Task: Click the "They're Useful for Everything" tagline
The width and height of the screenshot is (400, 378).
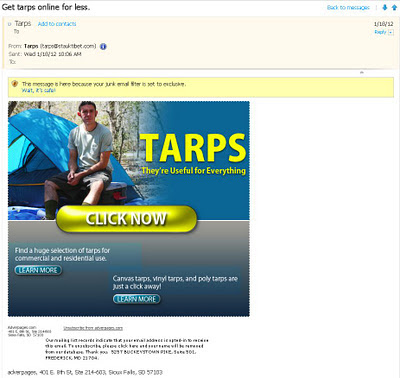Action: point(193,171)
